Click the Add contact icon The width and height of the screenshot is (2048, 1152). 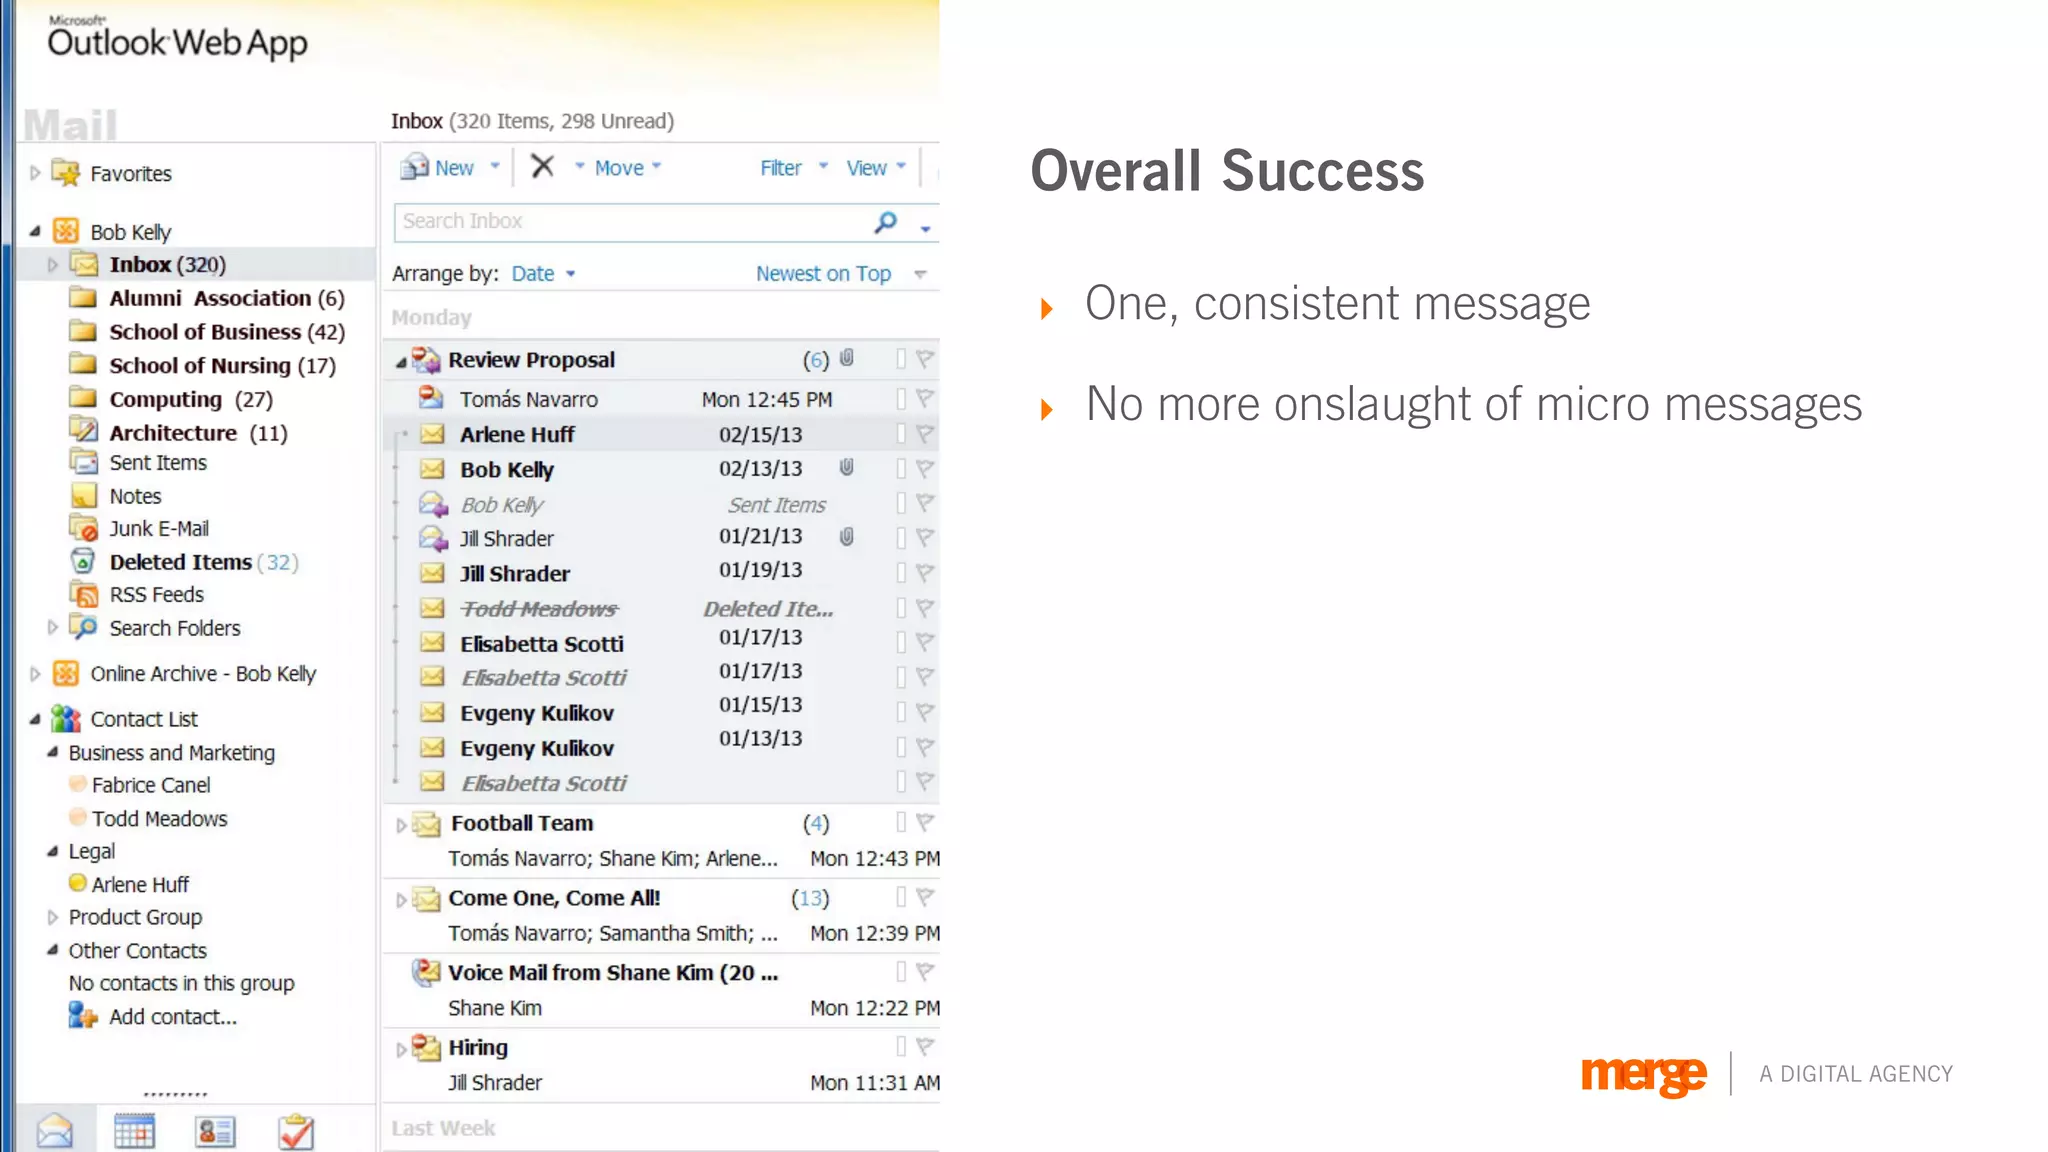(83, 1016)
